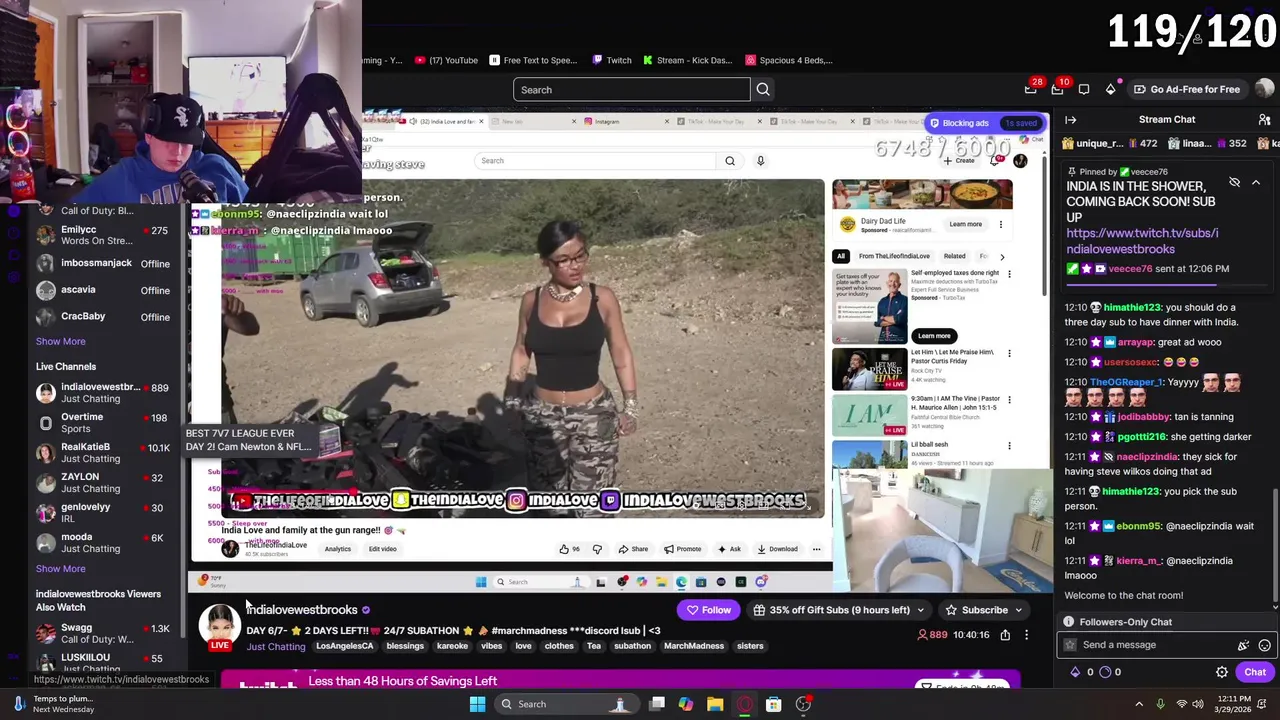Open the Stream - Kick Dashboard bookmark

(x=688, y=60)
